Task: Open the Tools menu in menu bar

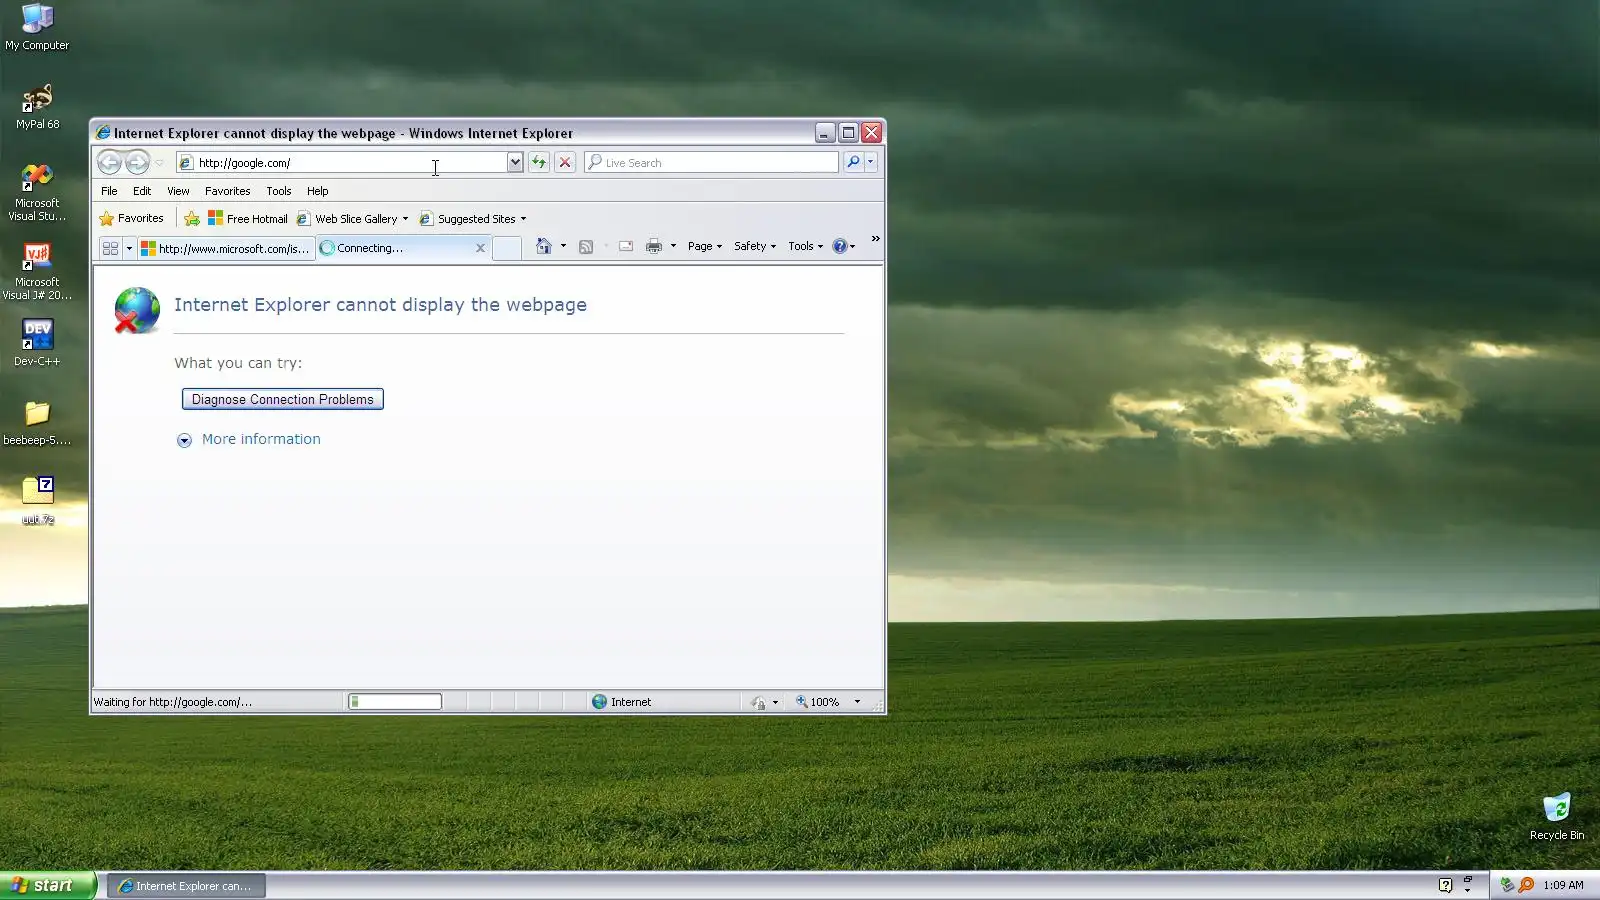Action: pyautogui.click(x=279, y=191)
